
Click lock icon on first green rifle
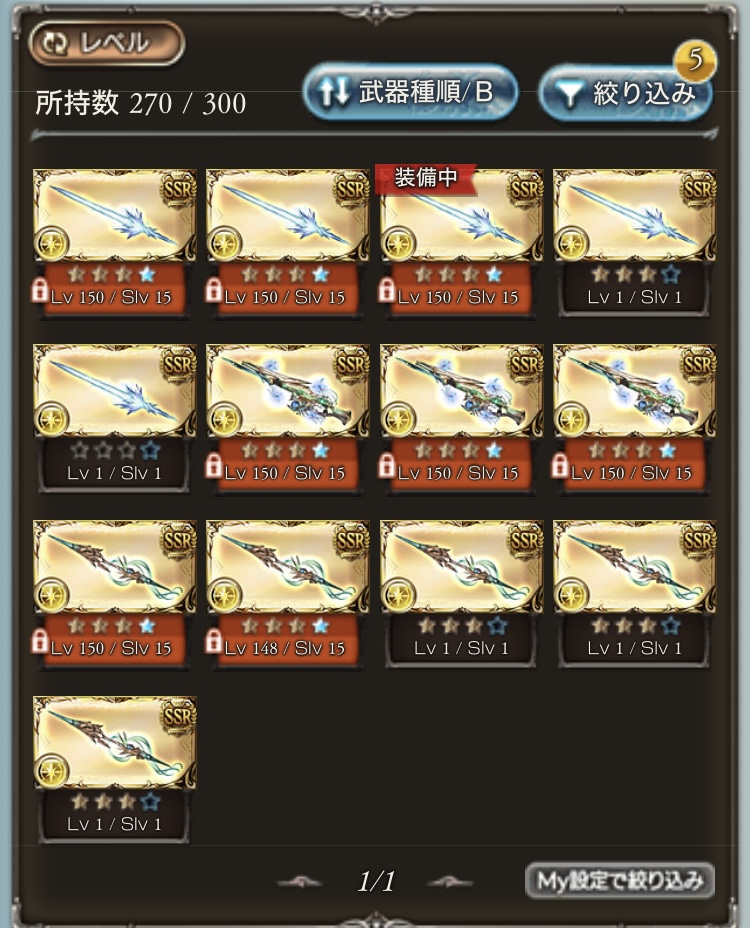click(x=214, y=466)
